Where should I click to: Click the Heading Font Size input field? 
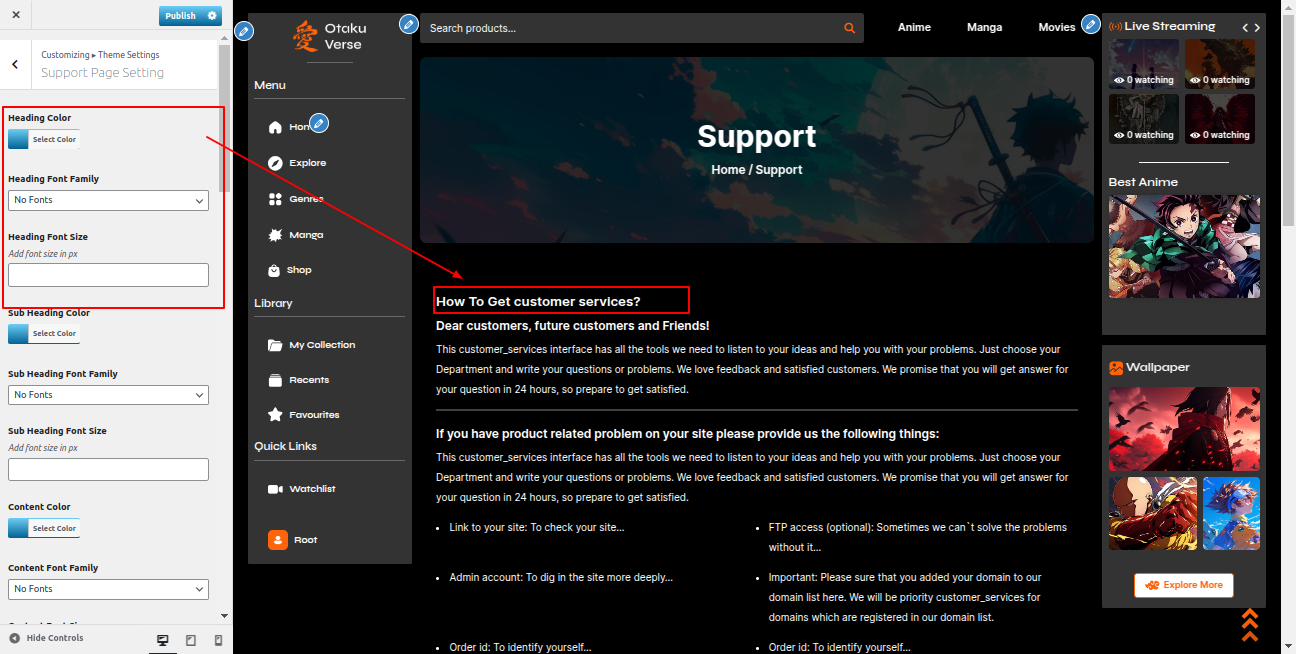[x=108, y=275]
